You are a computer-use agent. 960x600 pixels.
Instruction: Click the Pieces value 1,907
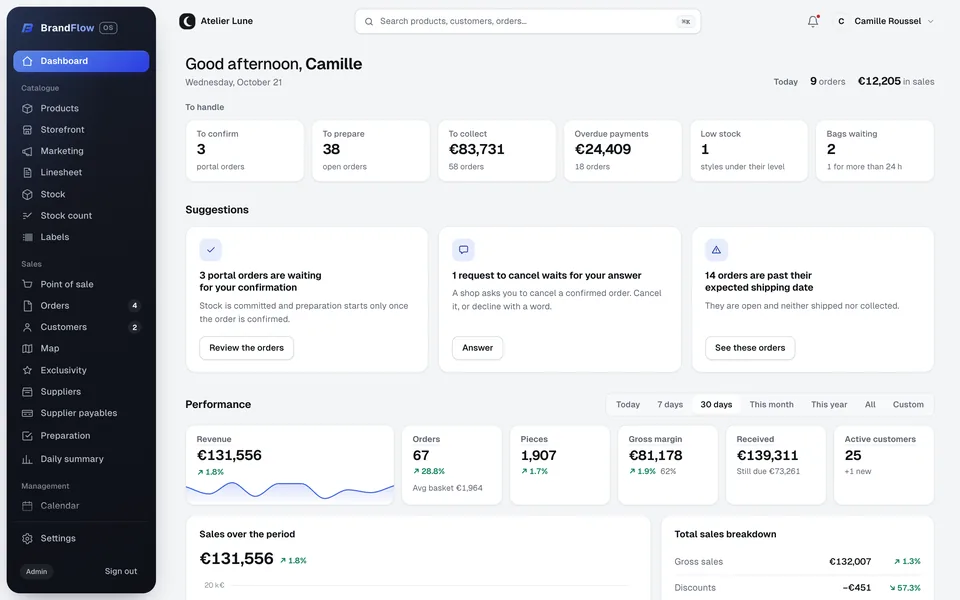coord(538,456)
